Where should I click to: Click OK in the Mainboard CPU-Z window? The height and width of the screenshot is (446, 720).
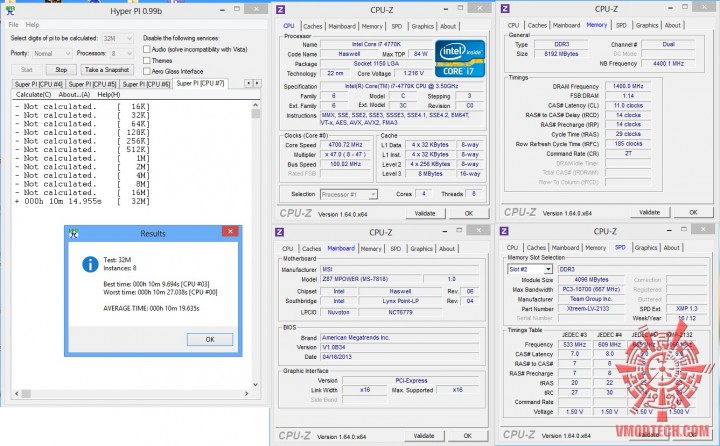tap(467, 435)
